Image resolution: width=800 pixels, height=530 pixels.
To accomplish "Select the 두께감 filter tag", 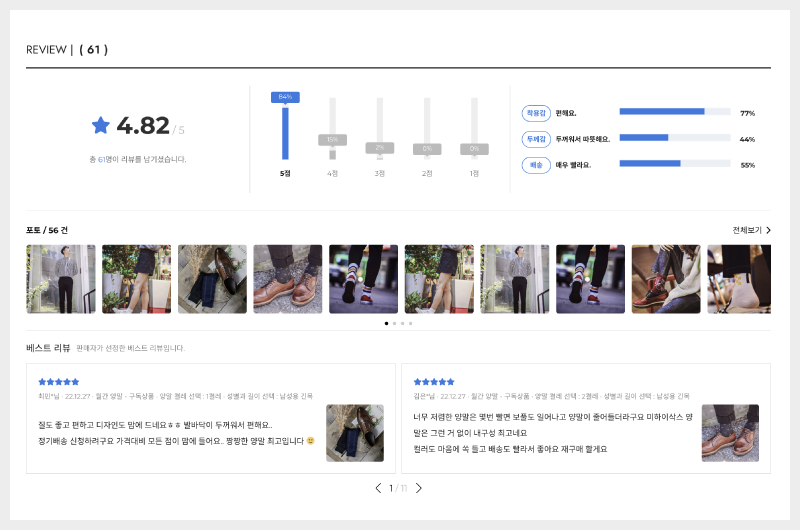I will 536,139.
